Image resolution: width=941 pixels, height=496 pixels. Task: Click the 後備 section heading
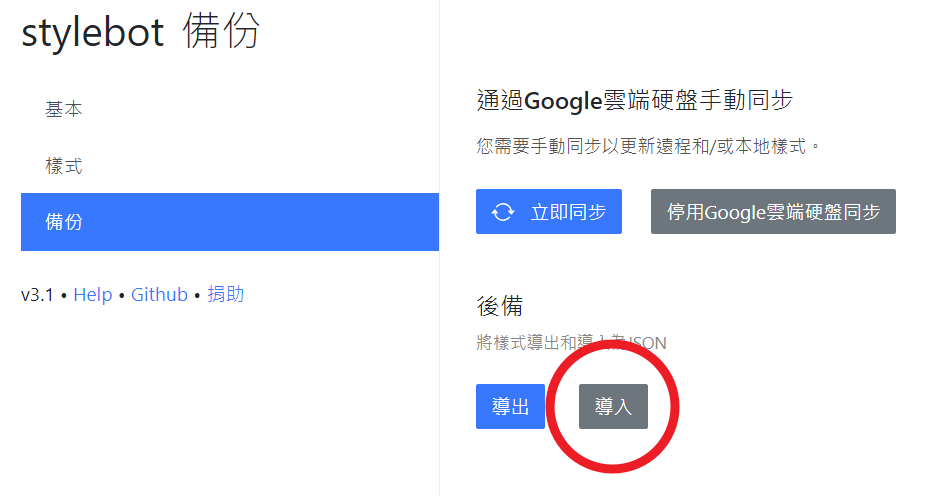pyautogui.click(x=500, y=306)
